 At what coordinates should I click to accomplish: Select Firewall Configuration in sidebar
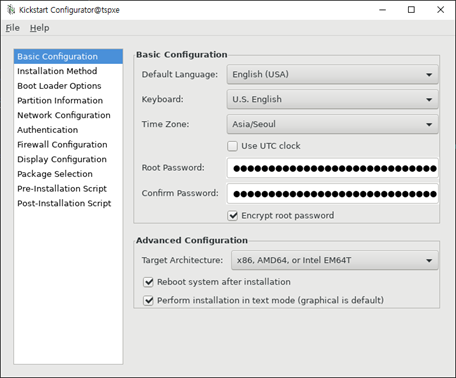68,144
